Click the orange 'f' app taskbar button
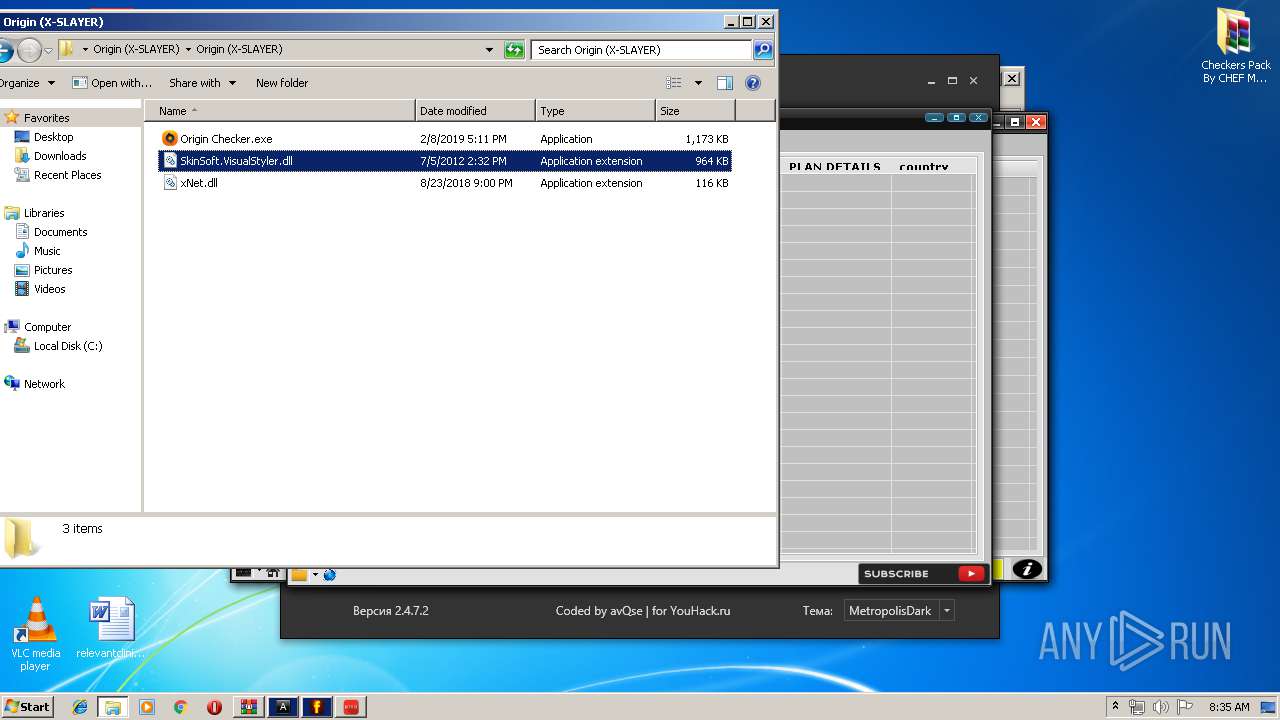 pos(317,707)
